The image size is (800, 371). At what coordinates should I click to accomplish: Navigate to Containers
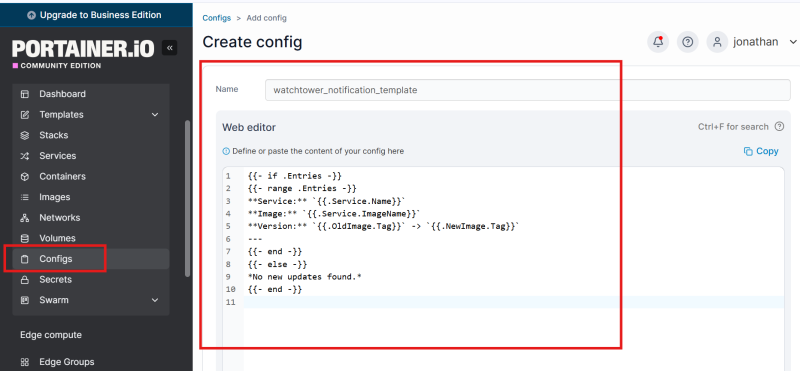coord(91,177)
